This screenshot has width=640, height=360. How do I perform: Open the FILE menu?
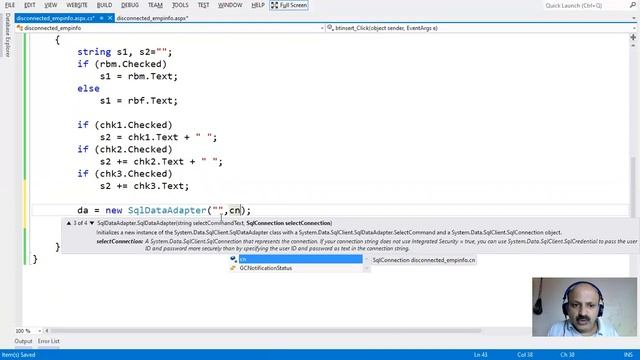pos(9,5)
